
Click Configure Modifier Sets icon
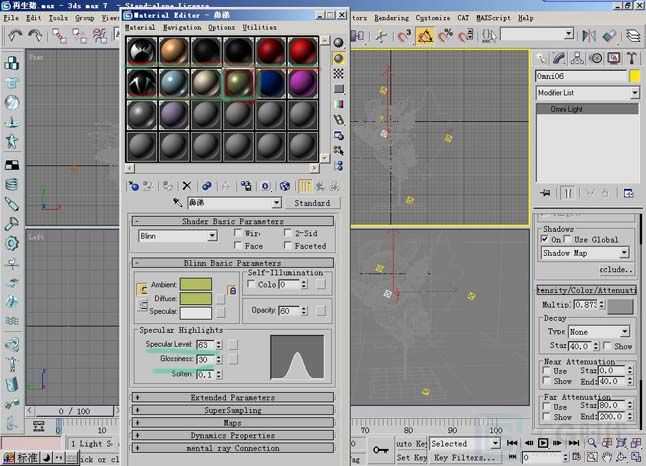point(628,193)
